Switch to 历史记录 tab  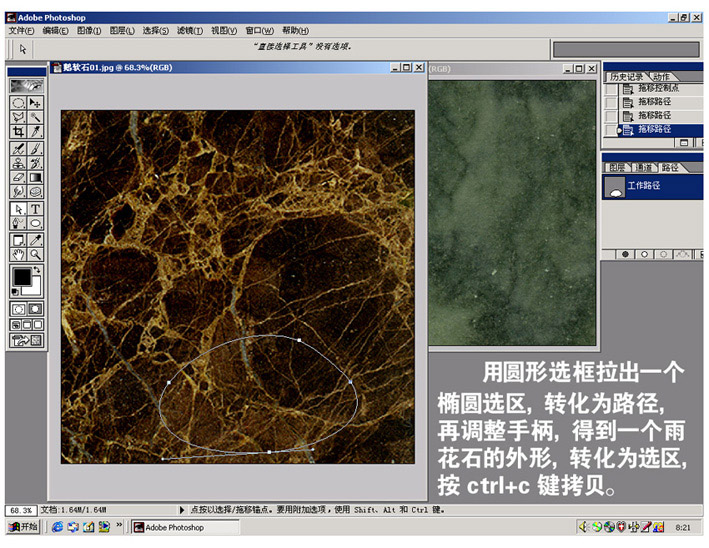[626, 77]
